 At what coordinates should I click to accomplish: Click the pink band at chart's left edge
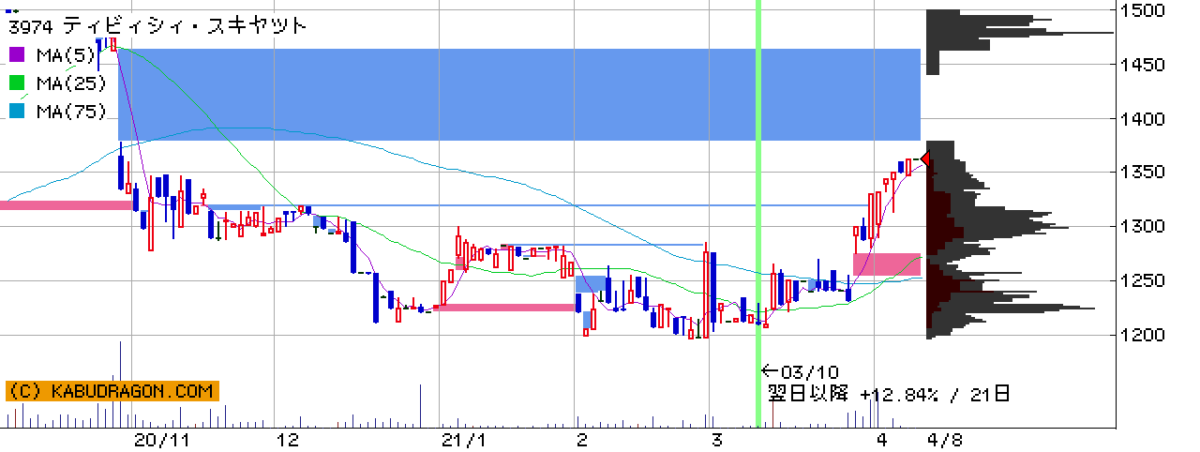tap(66, 205)
